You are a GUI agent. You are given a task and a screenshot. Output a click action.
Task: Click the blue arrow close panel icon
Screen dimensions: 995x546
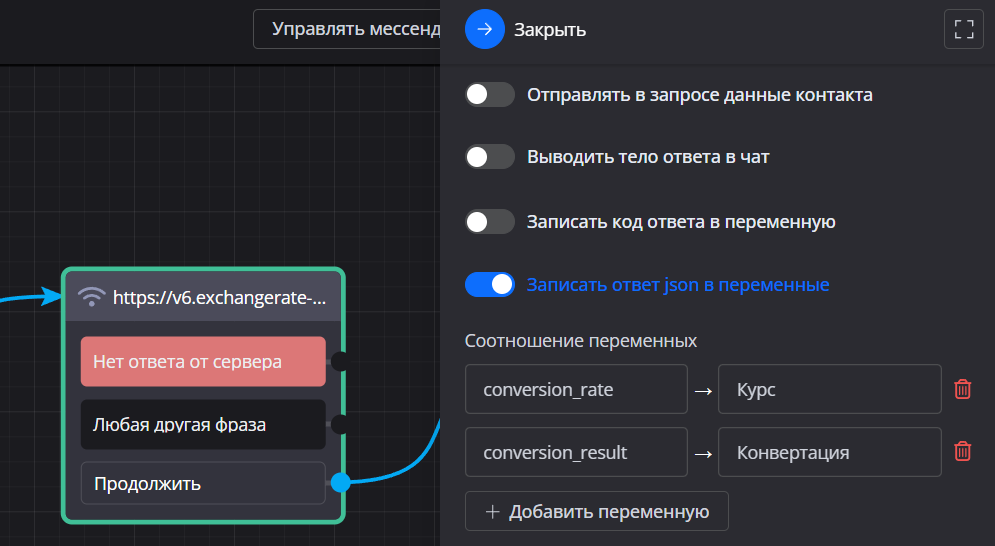(x=485, y=29)
